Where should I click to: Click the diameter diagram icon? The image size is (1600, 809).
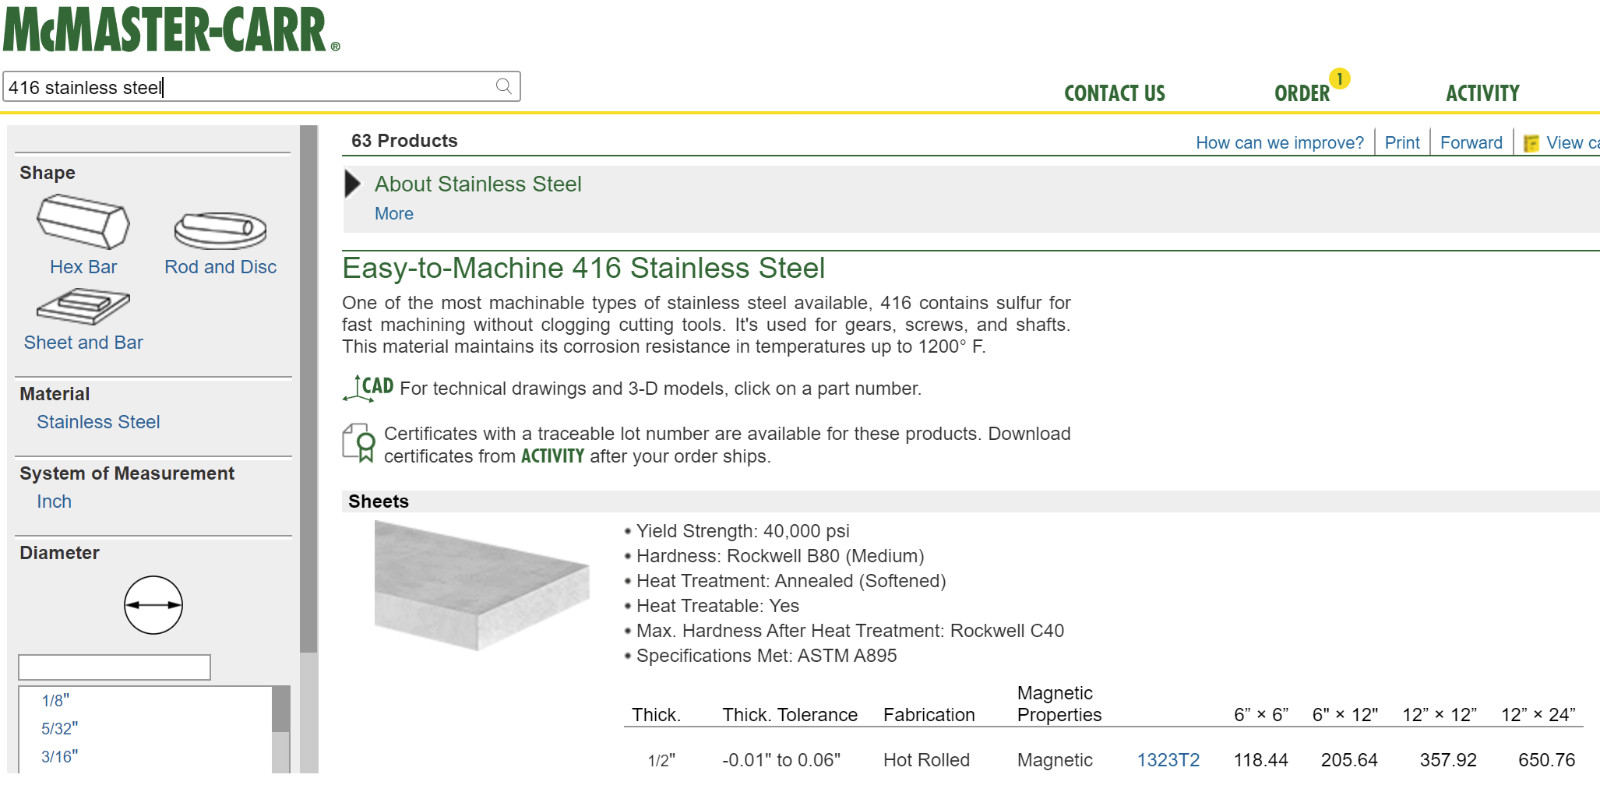click(x=153, y=605)
